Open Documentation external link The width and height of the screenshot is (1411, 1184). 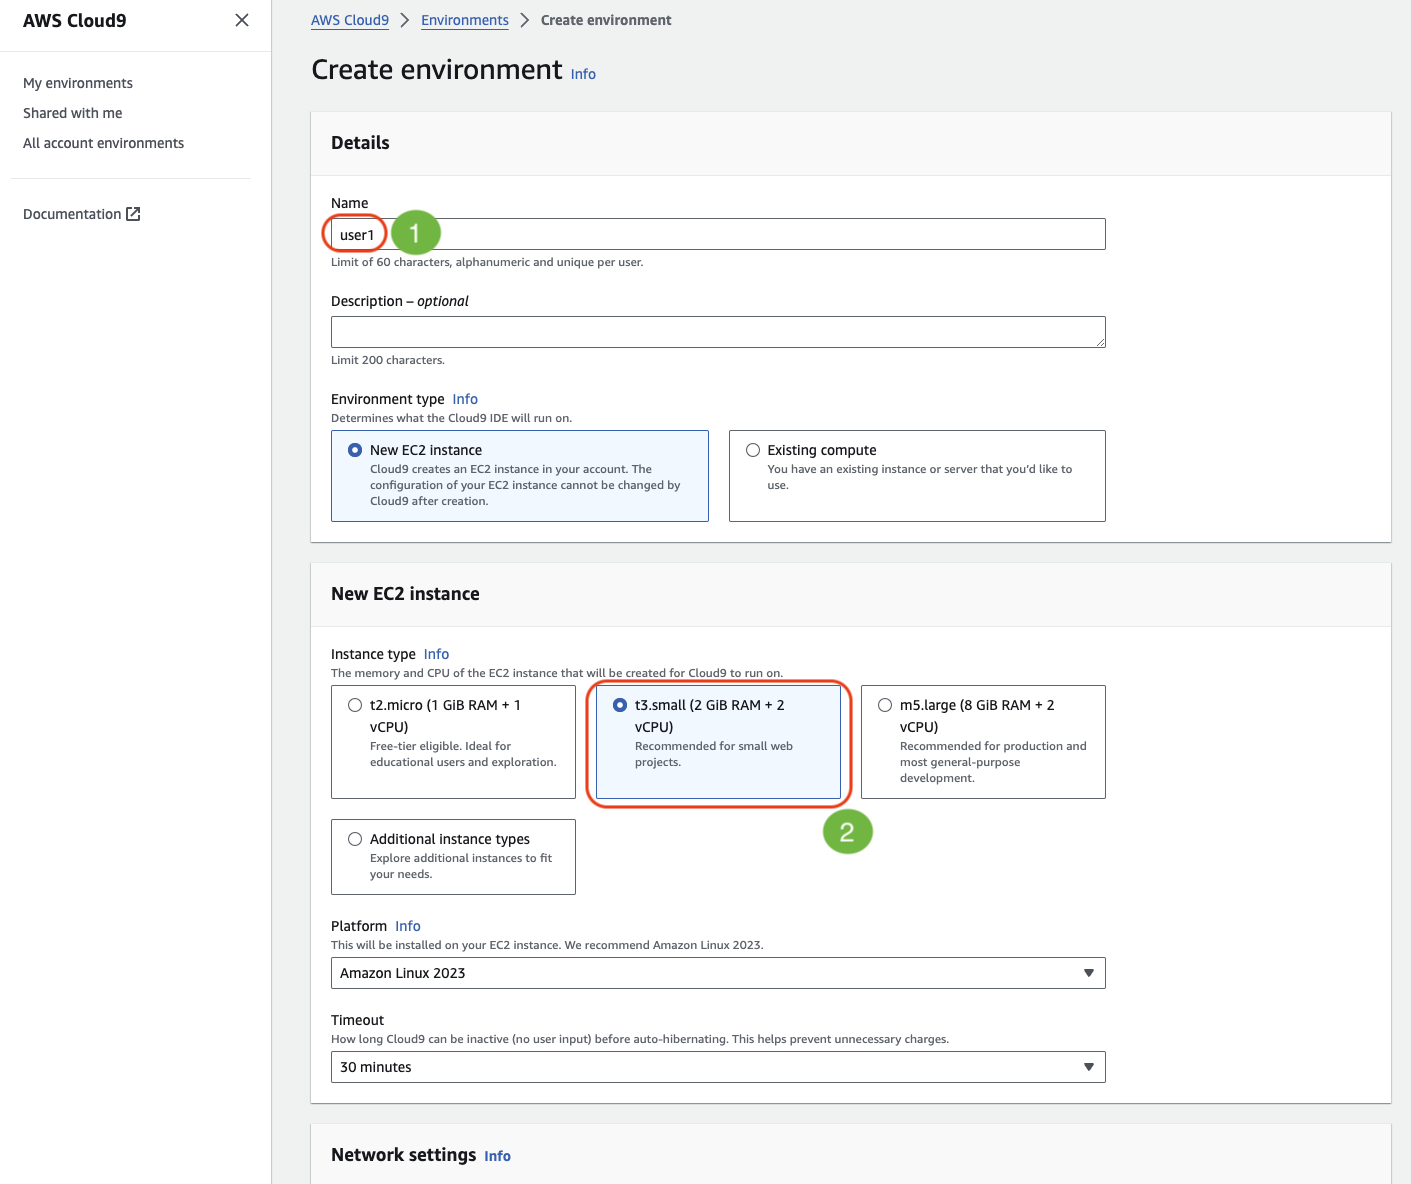pyautogui.click(x=81, y=214)
